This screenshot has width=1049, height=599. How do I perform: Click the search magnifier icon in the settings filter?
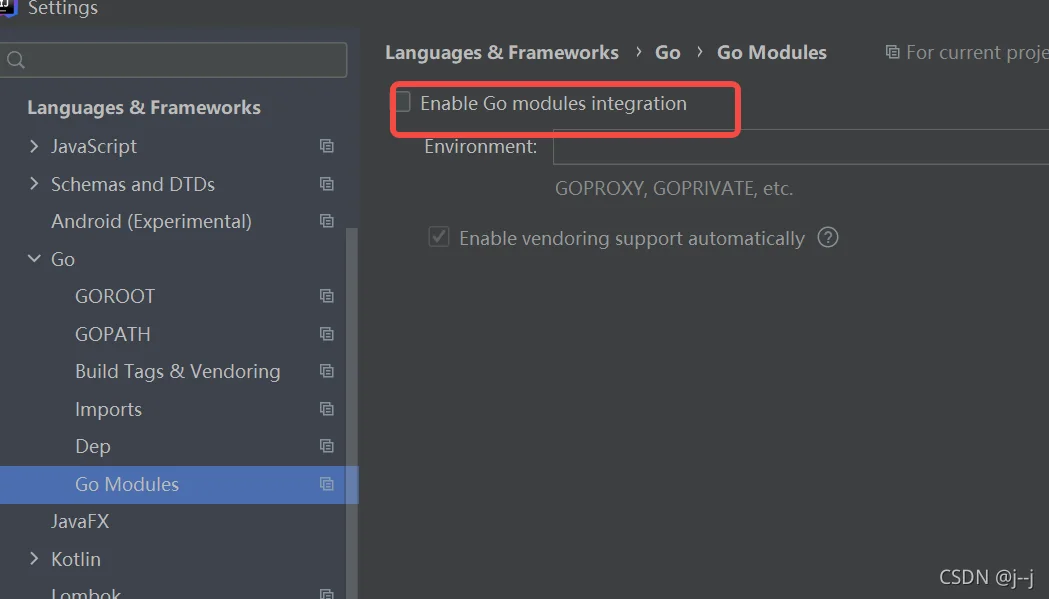pos(16,60)
